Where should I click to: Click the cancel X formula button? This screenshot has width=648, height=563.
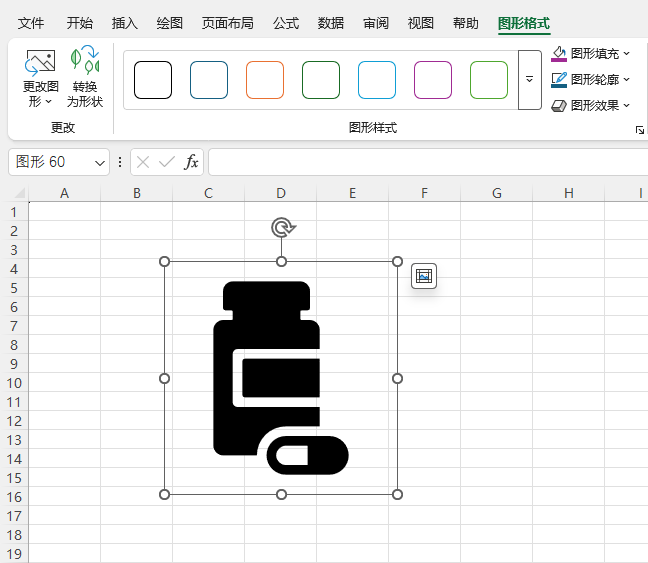coord(143,162)
